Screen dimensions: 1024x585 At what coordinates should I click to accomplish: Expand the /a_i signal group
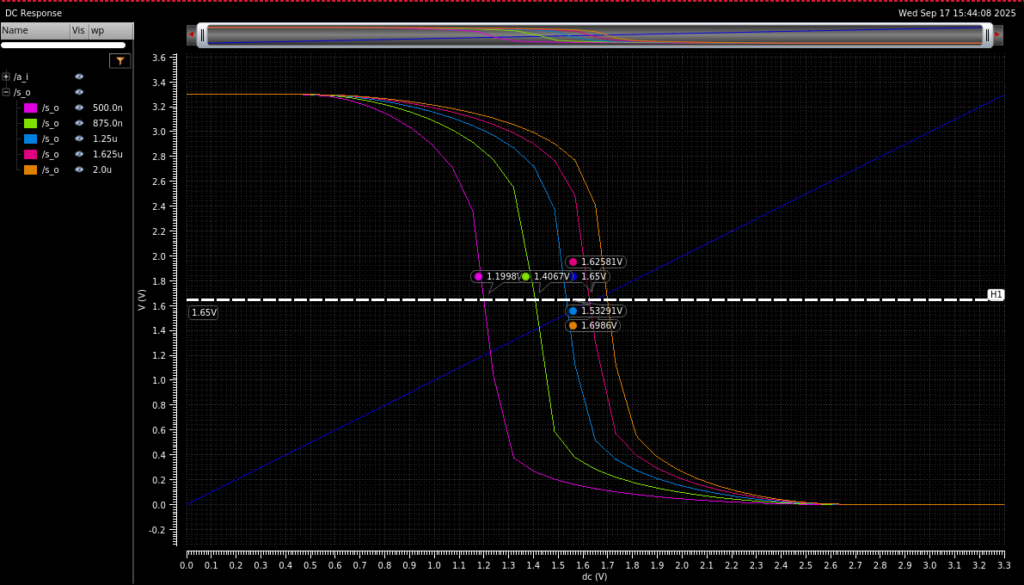point(6,77)
